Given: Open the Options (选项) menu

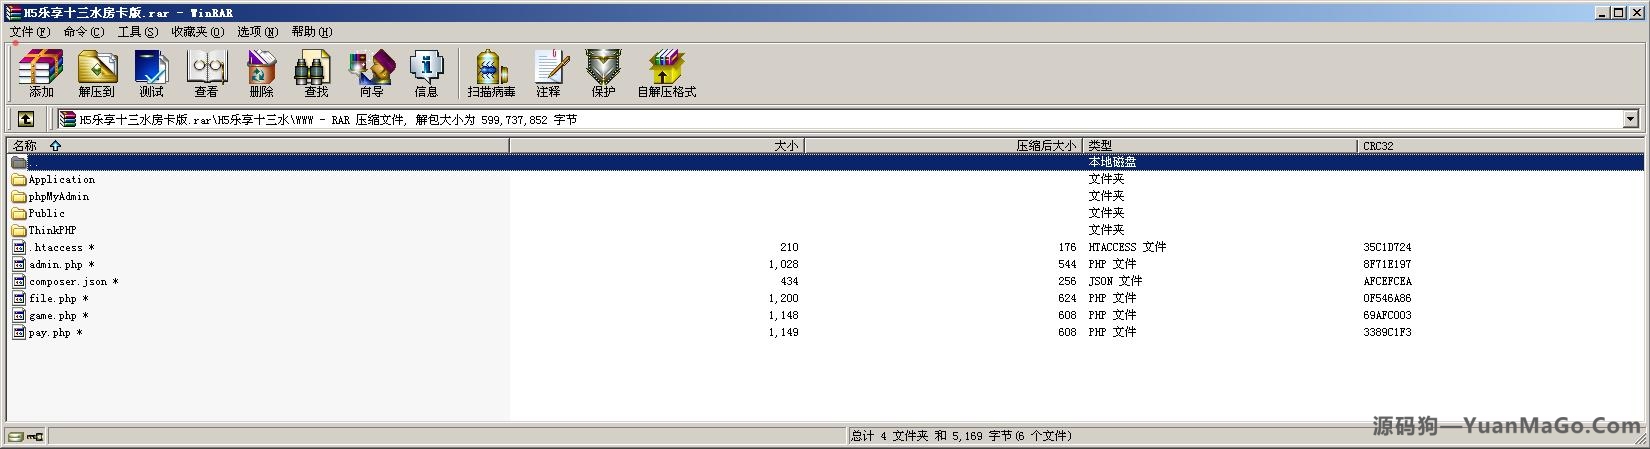Looking at the screenshot, I should (257, 32).
